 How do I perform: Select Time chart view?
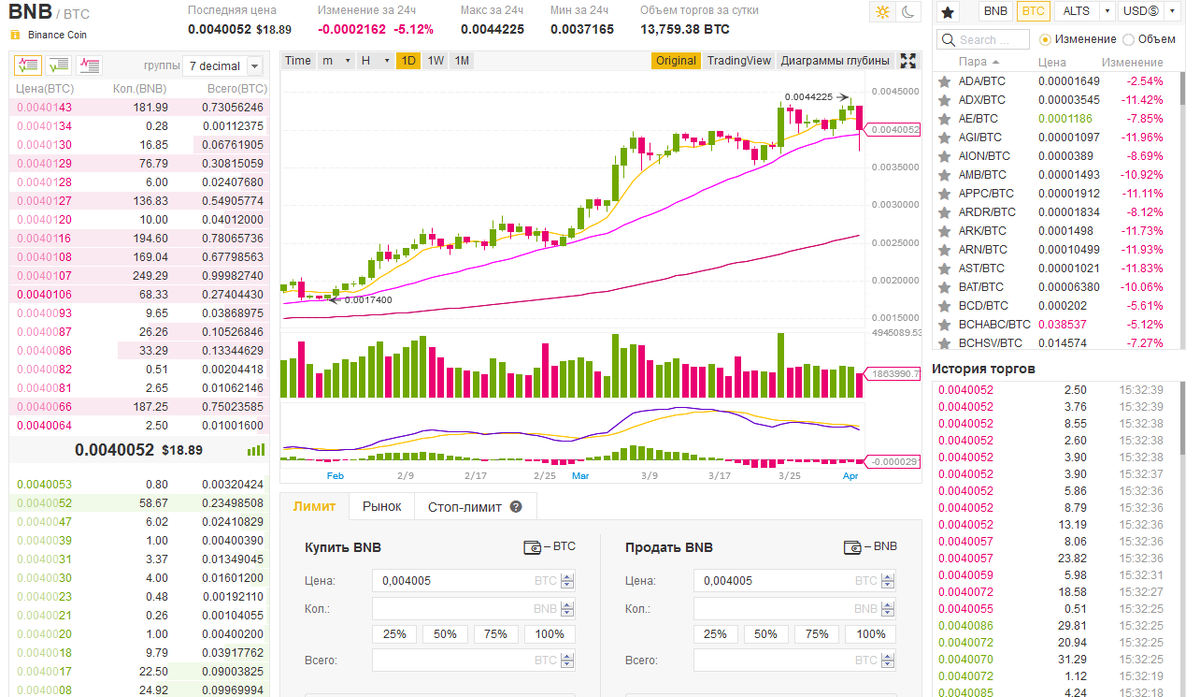point(298,61)
